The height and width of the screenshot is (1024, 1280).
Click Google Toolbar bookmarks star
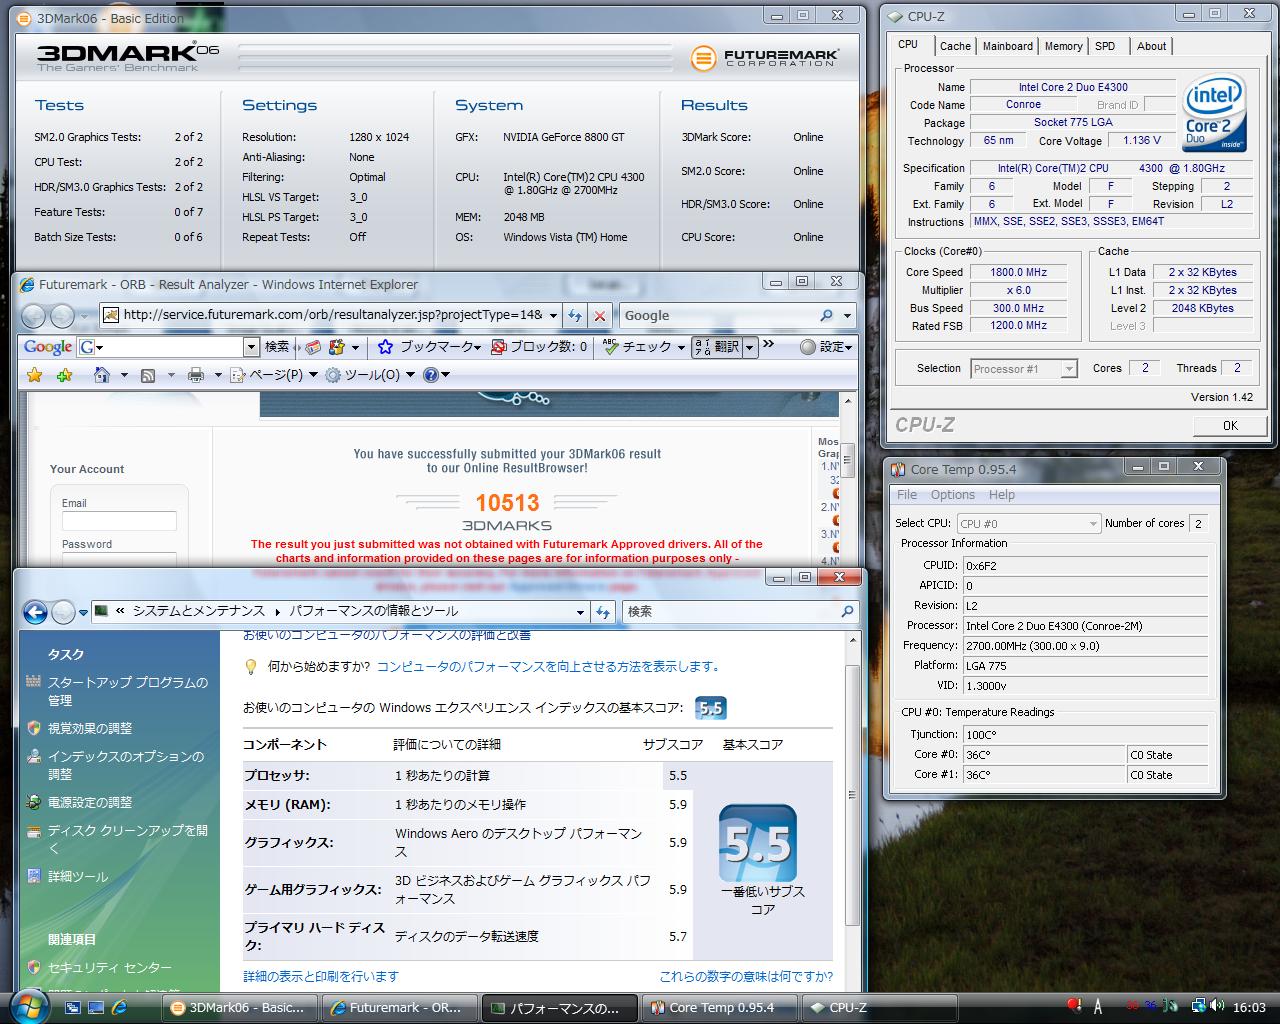(x=385, y=347)
